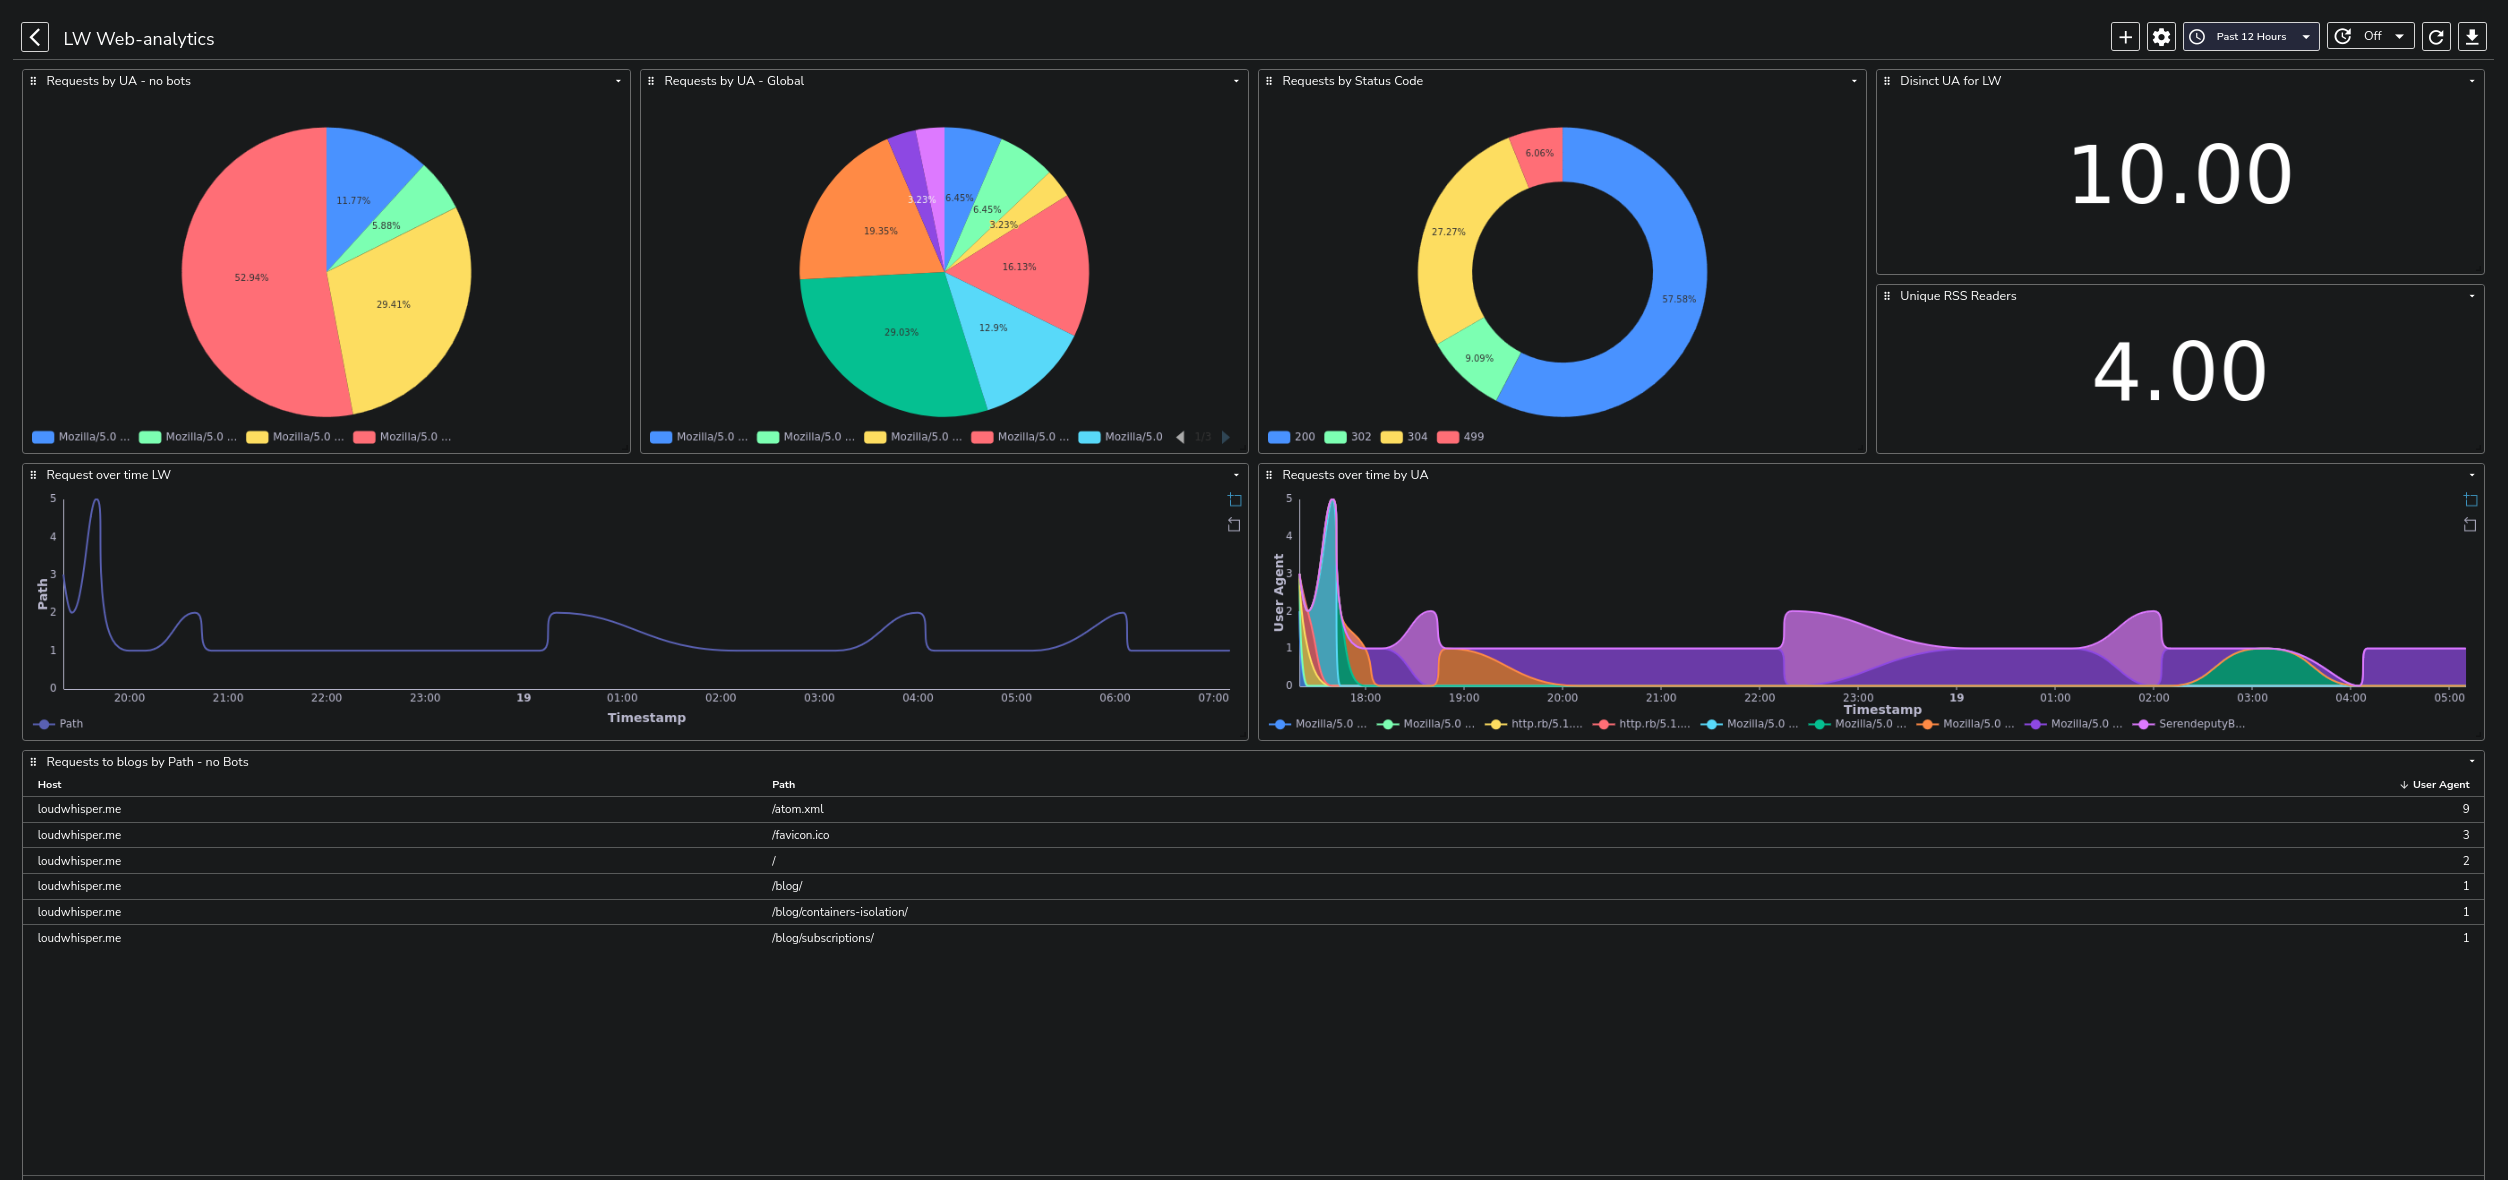The height and width of the screenshot is (1180, 2508).
Task: Grab drag handle of Requests to blogs by Path panel
Action: point(33,762)
